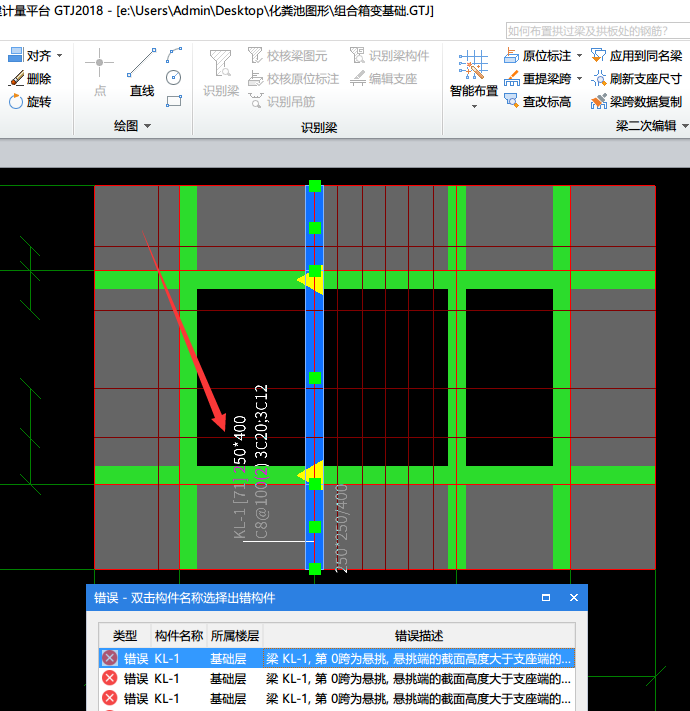Select the third KL-1 error row
690x711 pixels.
337,698
